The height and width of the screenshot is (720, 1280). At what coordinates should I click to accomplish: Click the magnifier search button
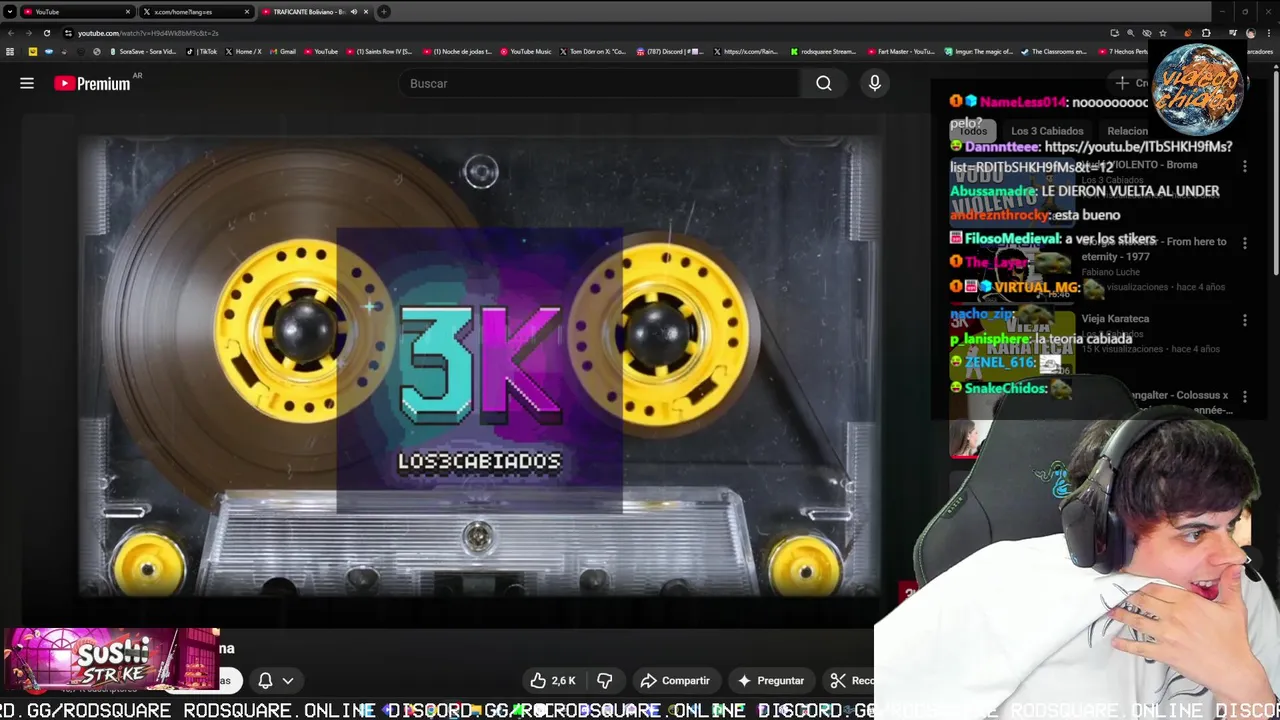(x=824, y=83)
